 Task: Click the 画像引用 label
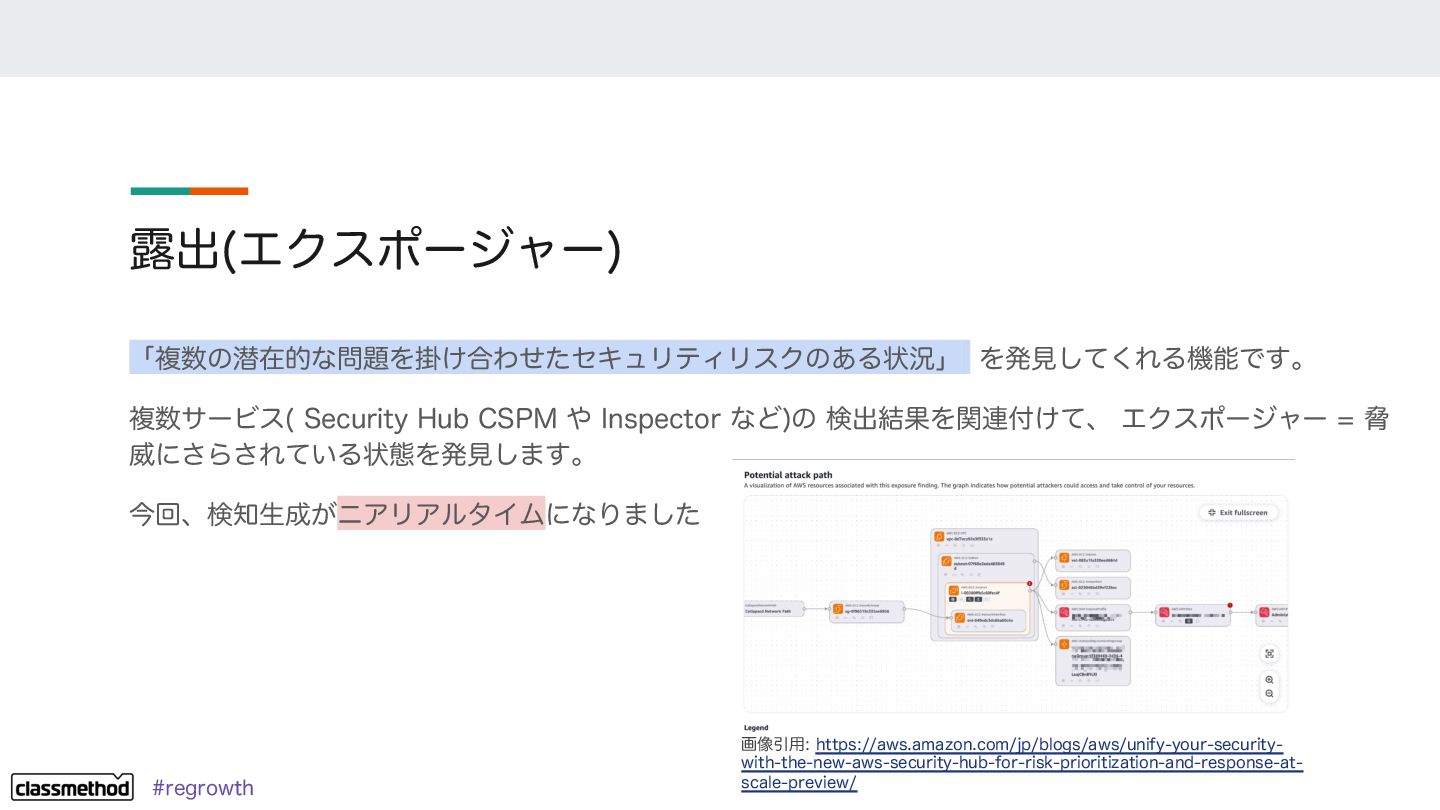pos(775,745)
